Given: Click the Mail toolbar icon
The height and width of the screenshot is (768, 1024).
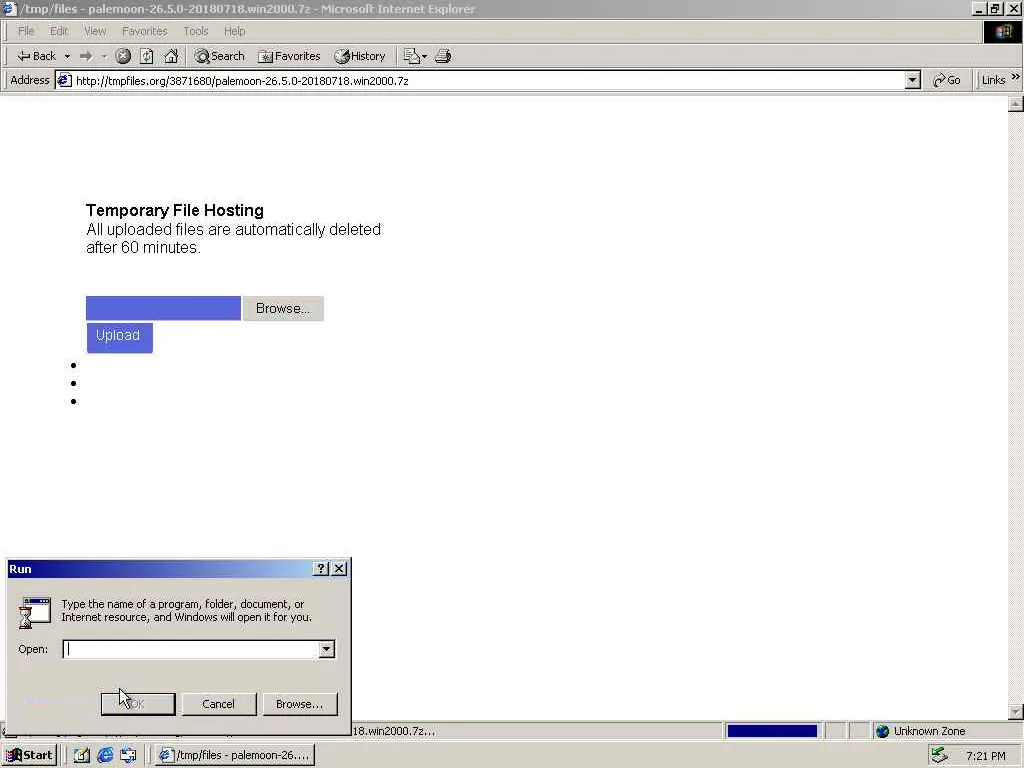Looking at the screenshot, I should (x=415, y=56).
